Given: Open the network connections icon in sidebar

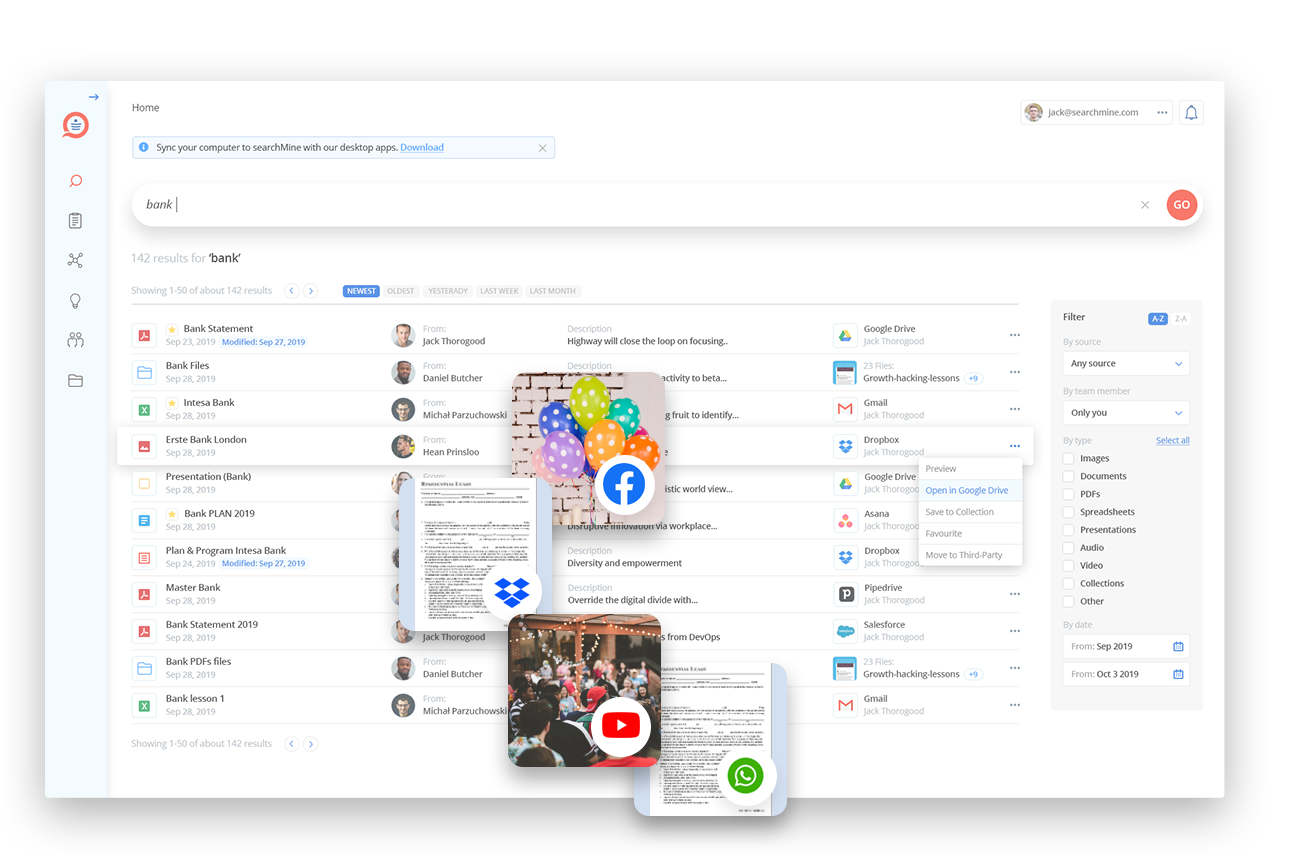Looking at the screenshot, I should pos(75,260).
